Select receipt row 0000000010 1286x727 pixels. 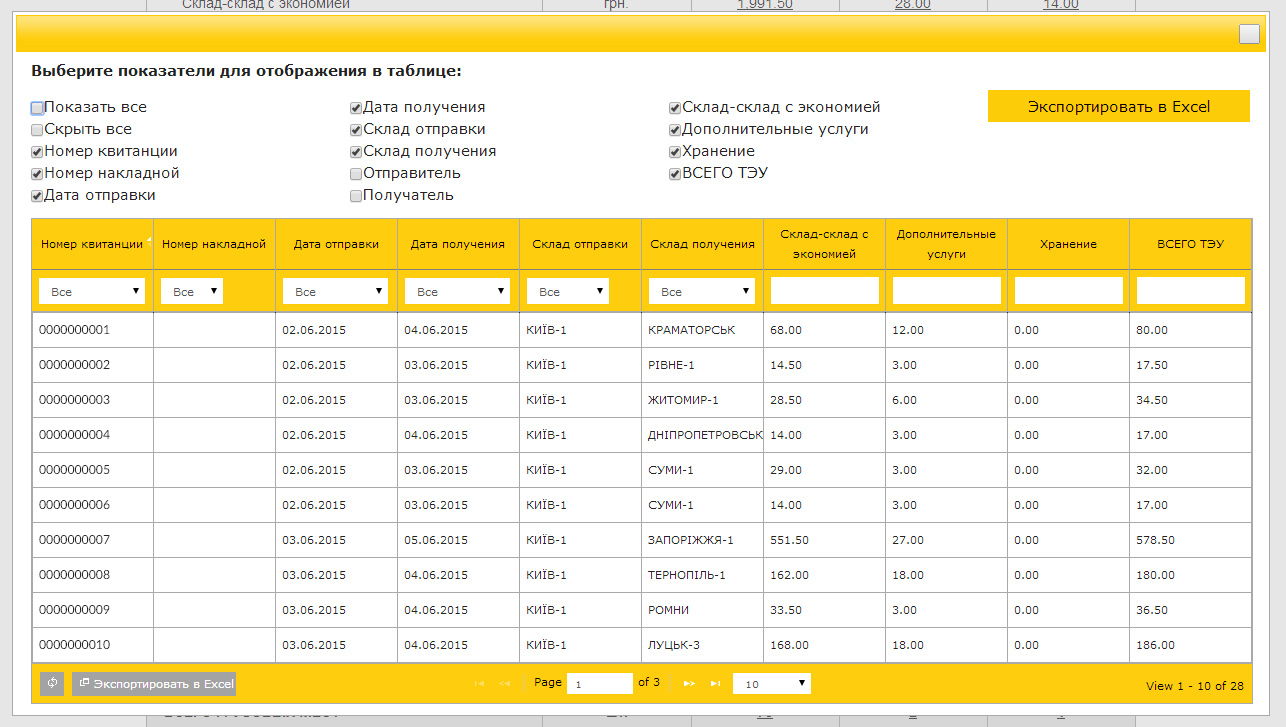(x=642, y=645)
